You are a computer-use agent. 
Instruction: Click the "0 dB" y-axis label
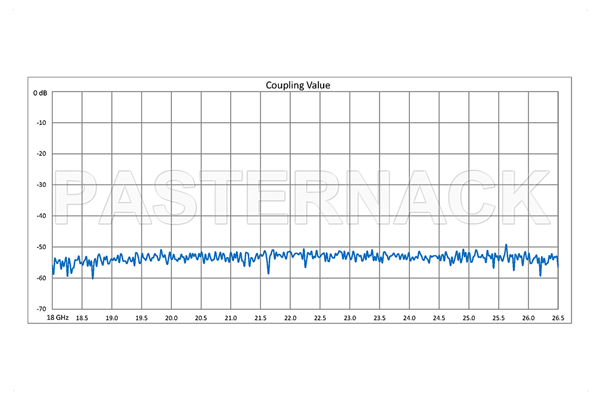point(40,93)
